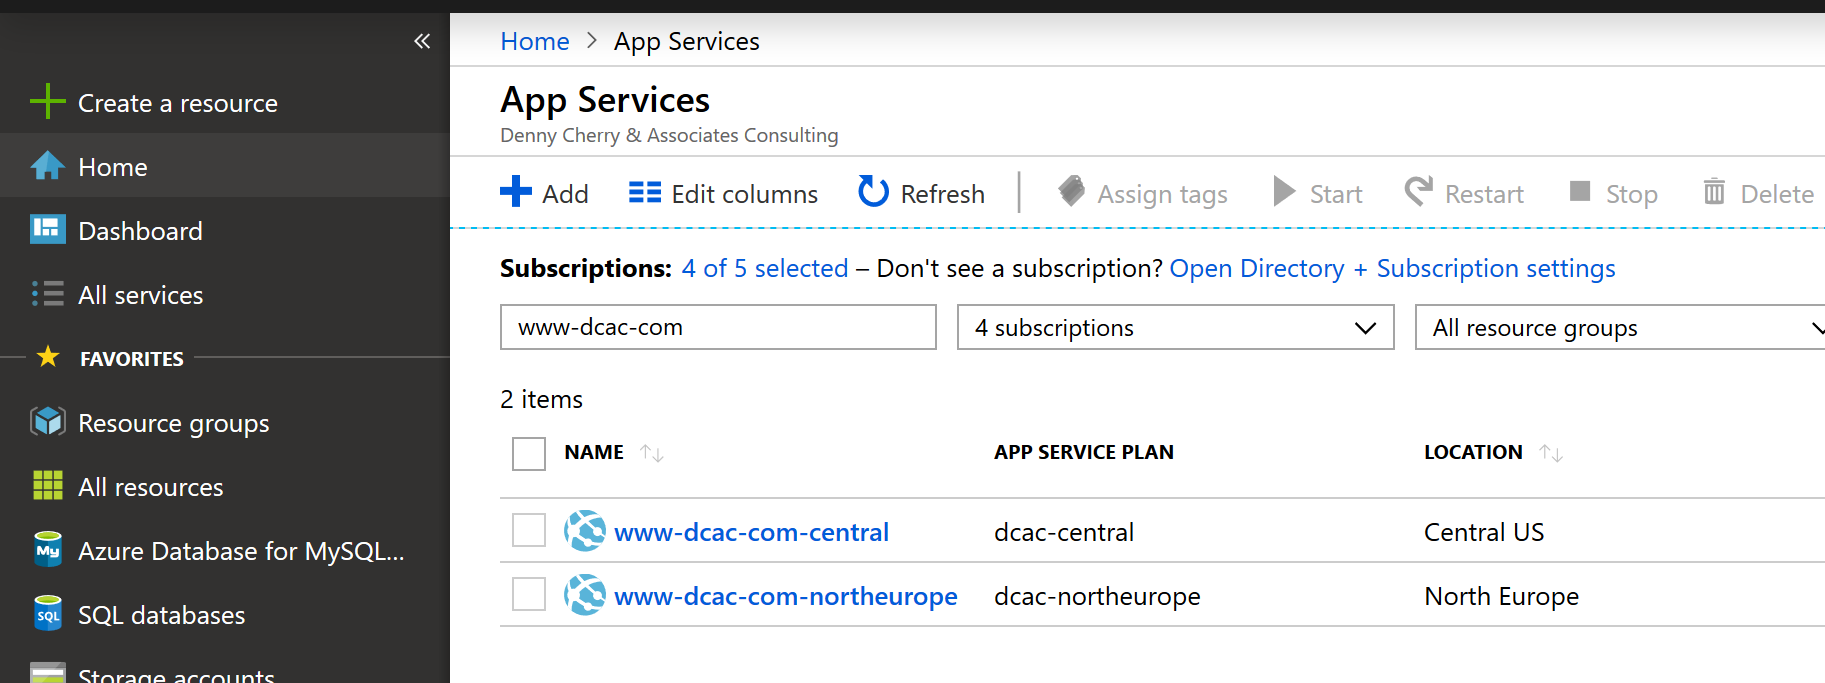Screen dimensions: 1825x683
Task: Go to Home in the breadcrumb
Action: [x=535, y=41]
